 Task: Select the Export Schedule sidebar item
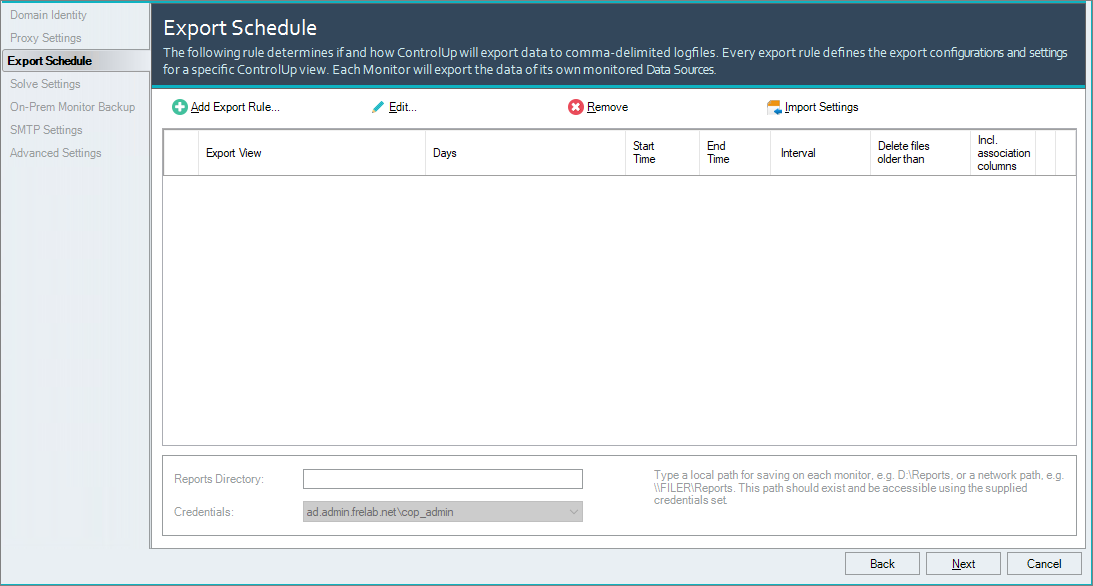[x=50, y=61]
